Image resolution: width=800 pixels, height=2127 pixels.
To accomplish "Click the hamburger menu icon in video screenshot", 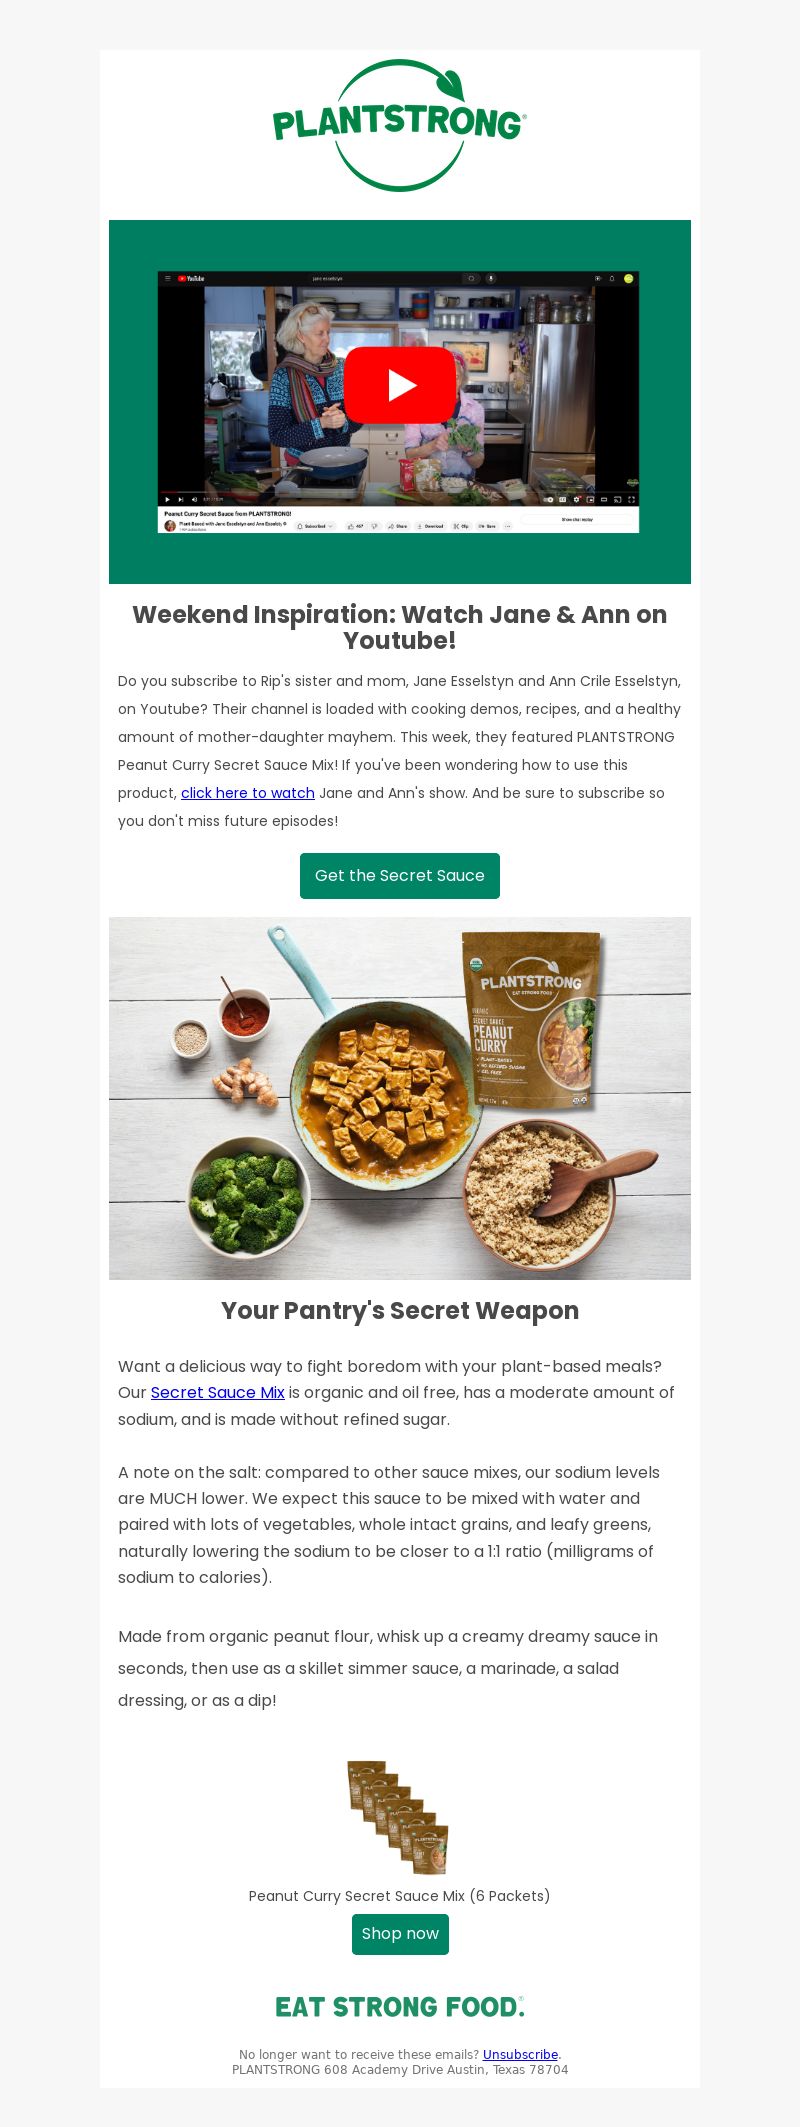I will pyautogui.click(x=168, y=278).
